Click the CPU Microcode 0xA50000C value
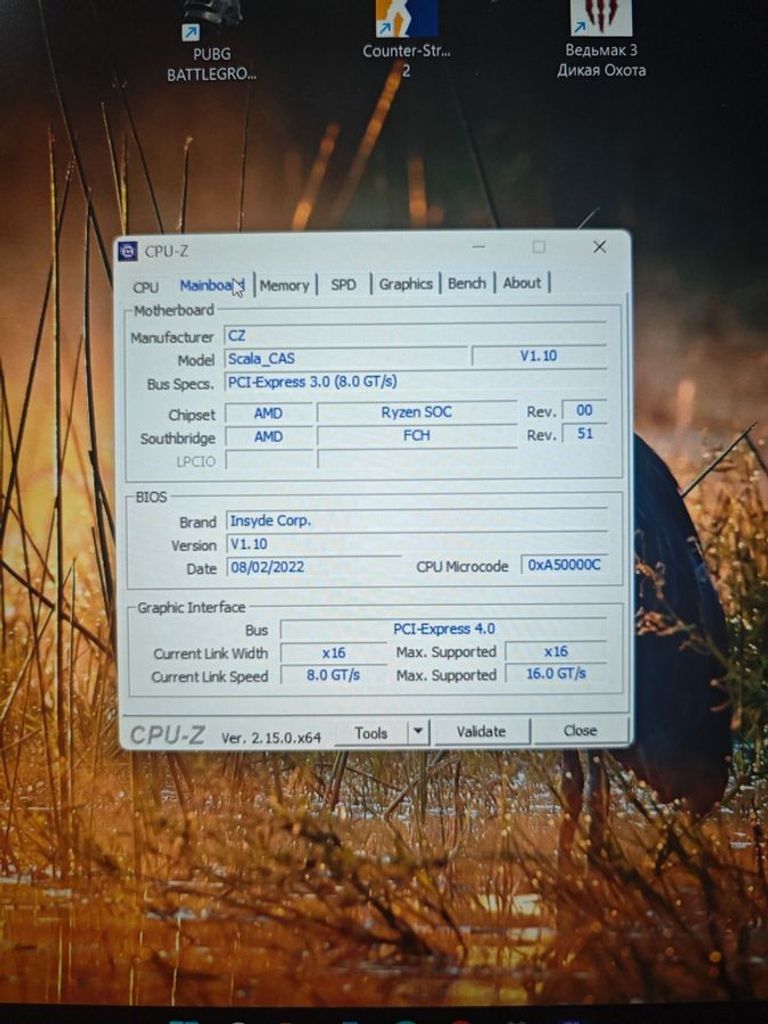Viewport: 768px width, 1024px height. click(x=564, y=564)
